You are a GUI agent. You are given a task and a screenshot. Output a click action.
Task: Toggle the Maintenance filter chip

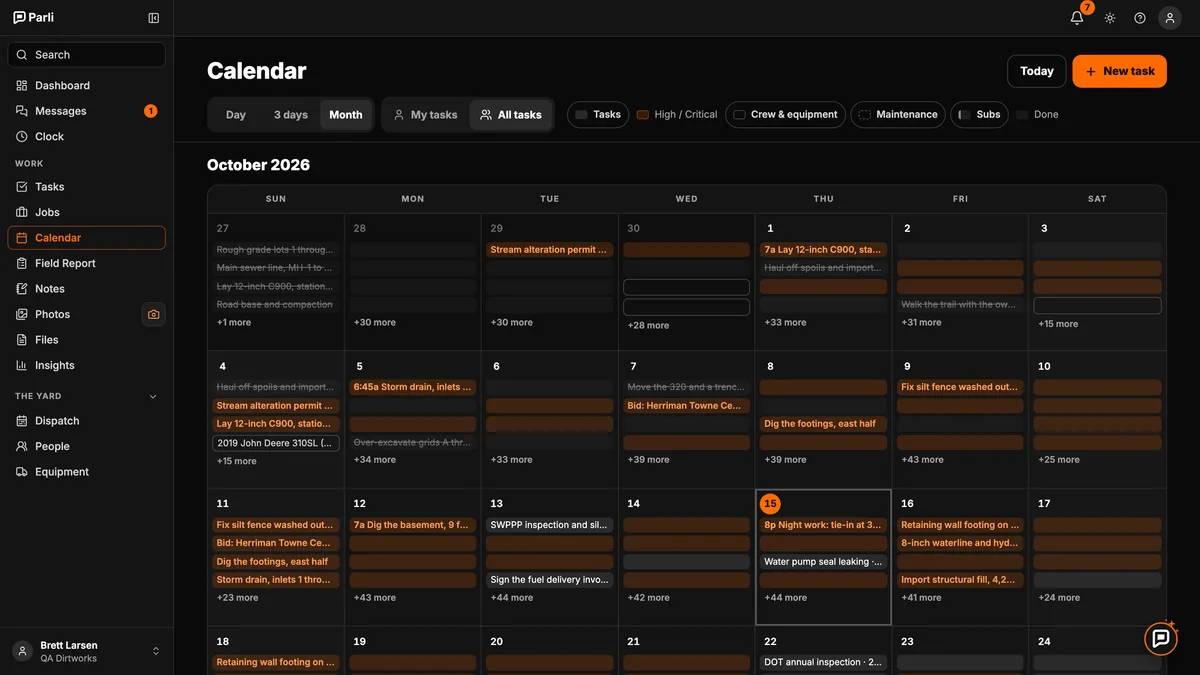pyautogui.click(x=898, y=115)
